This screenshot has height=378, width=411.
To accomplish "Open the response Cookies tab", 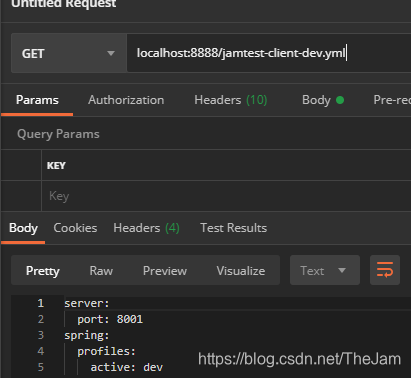I will [x=75, y=228].
